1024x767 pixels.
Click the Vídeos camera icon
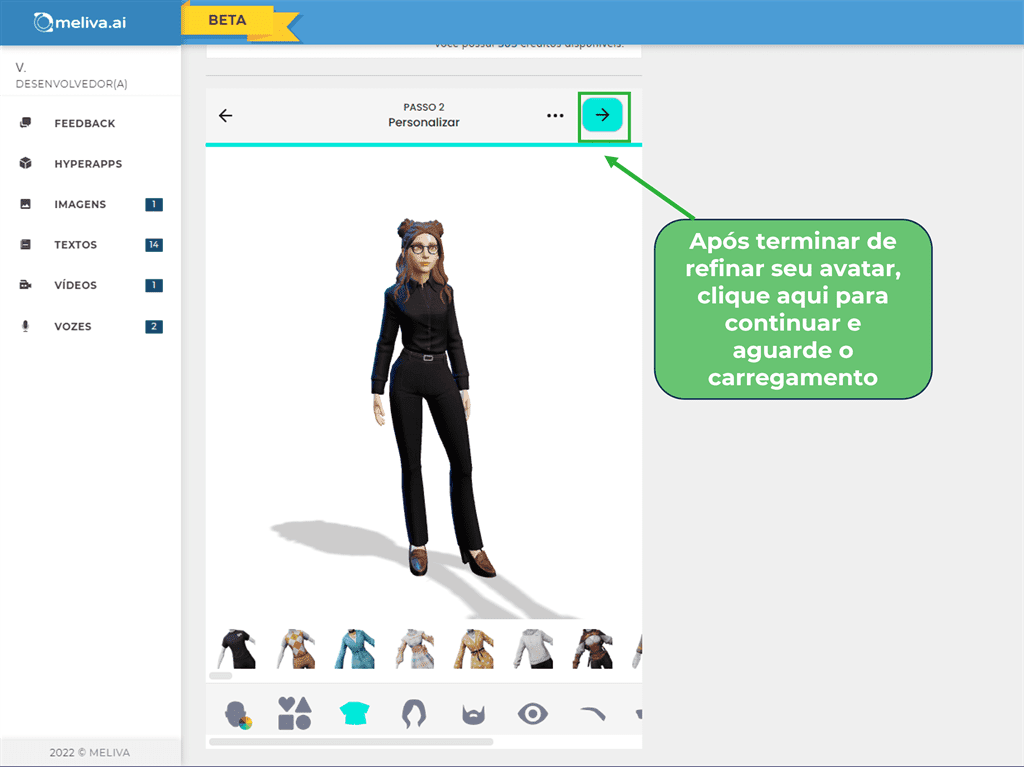click(25, 285)
